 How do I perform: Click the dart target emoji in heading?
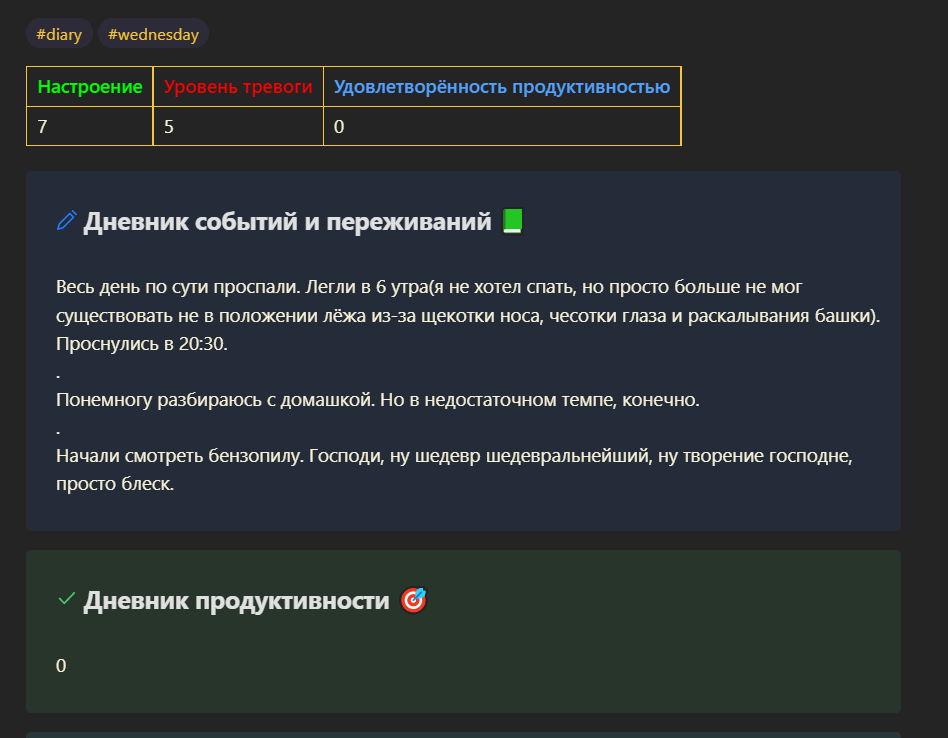pyautogui.click(x=414, y=600)
